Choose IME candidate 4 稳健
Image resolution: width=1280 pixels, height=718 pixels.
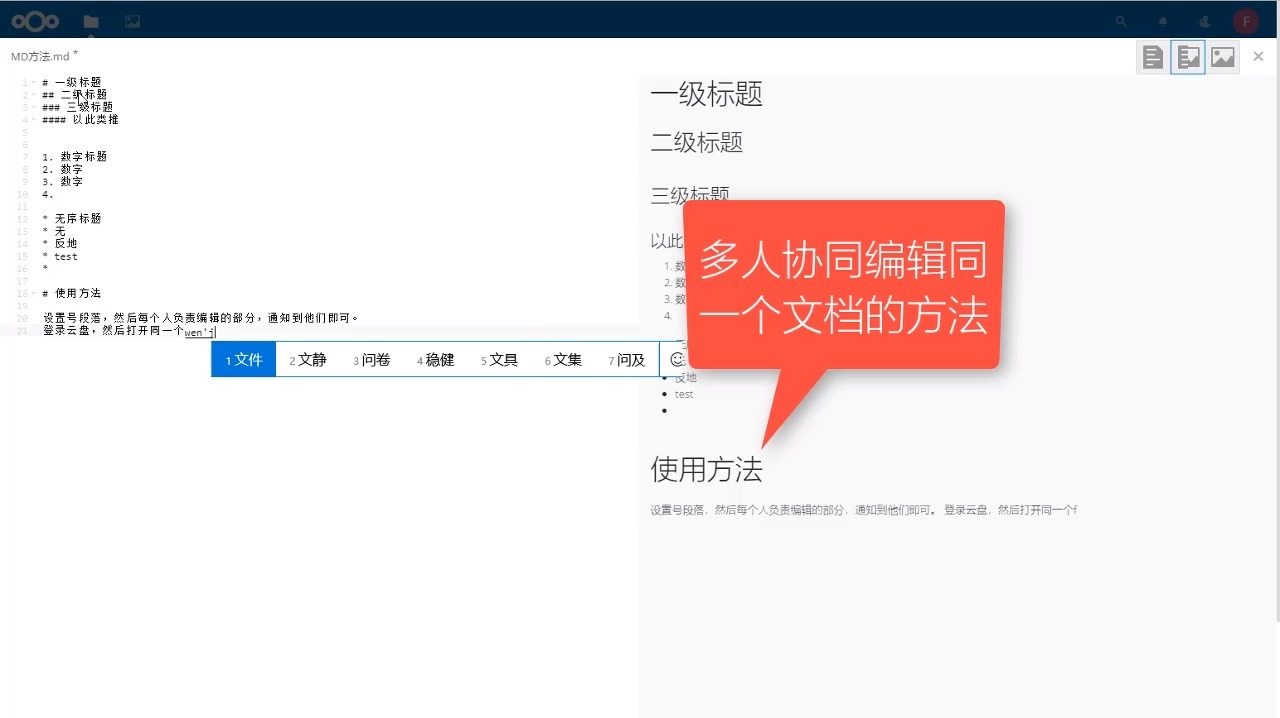pyautogui.click(x=436, y=360)
